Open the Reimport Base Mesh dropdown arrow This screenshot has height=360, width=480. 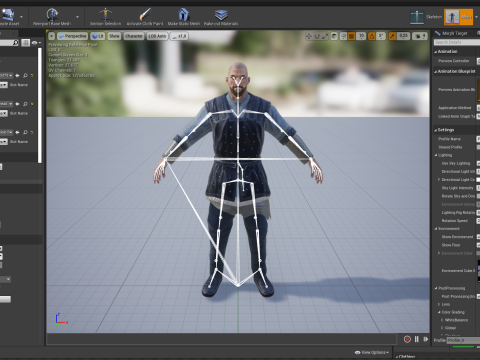77,17
